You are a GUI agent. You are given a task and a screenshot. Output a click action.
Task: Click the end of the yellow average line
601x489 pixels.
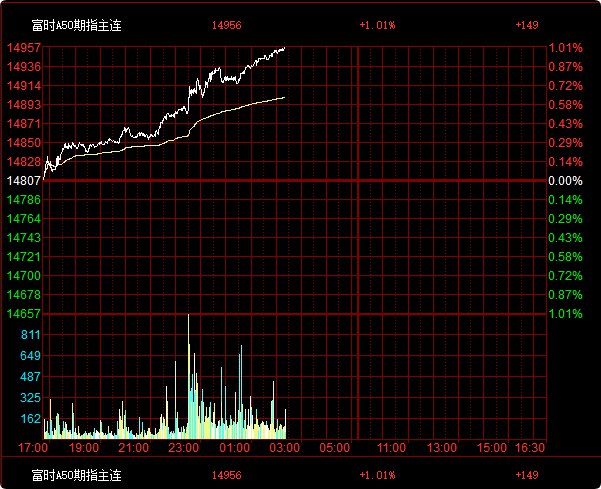click(x=285, y=97)
